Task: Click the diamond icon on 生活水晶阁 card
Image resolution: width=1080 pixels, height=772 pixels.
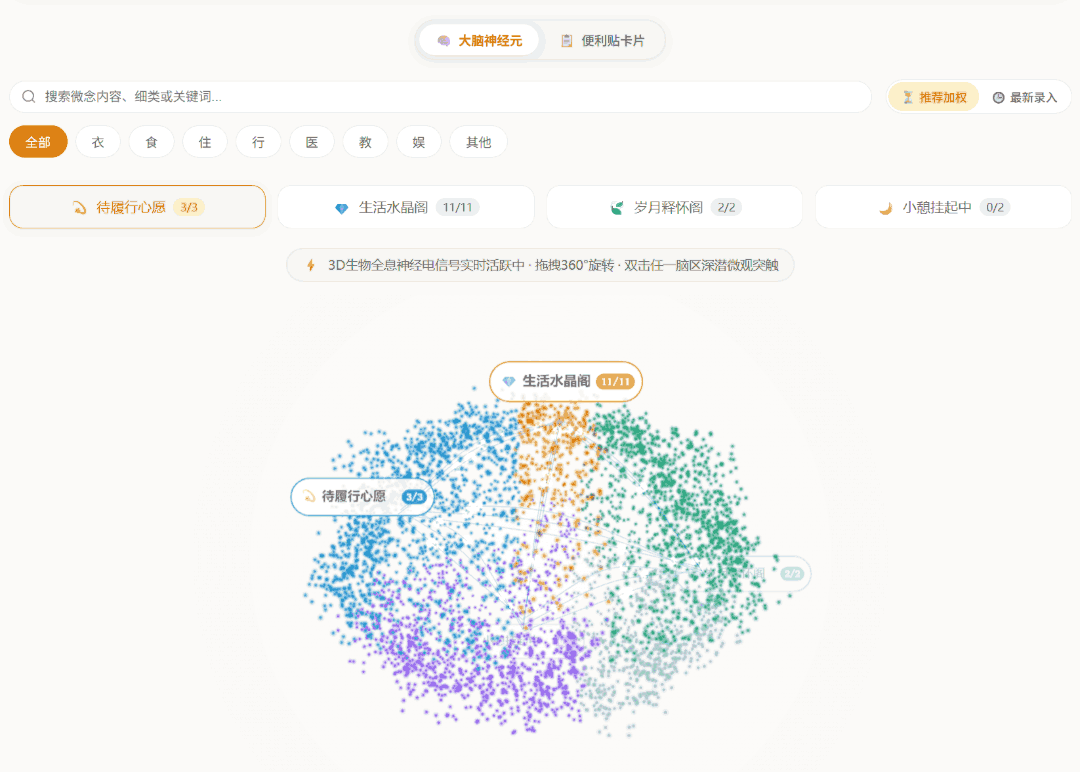Action: tap(342, 208)
